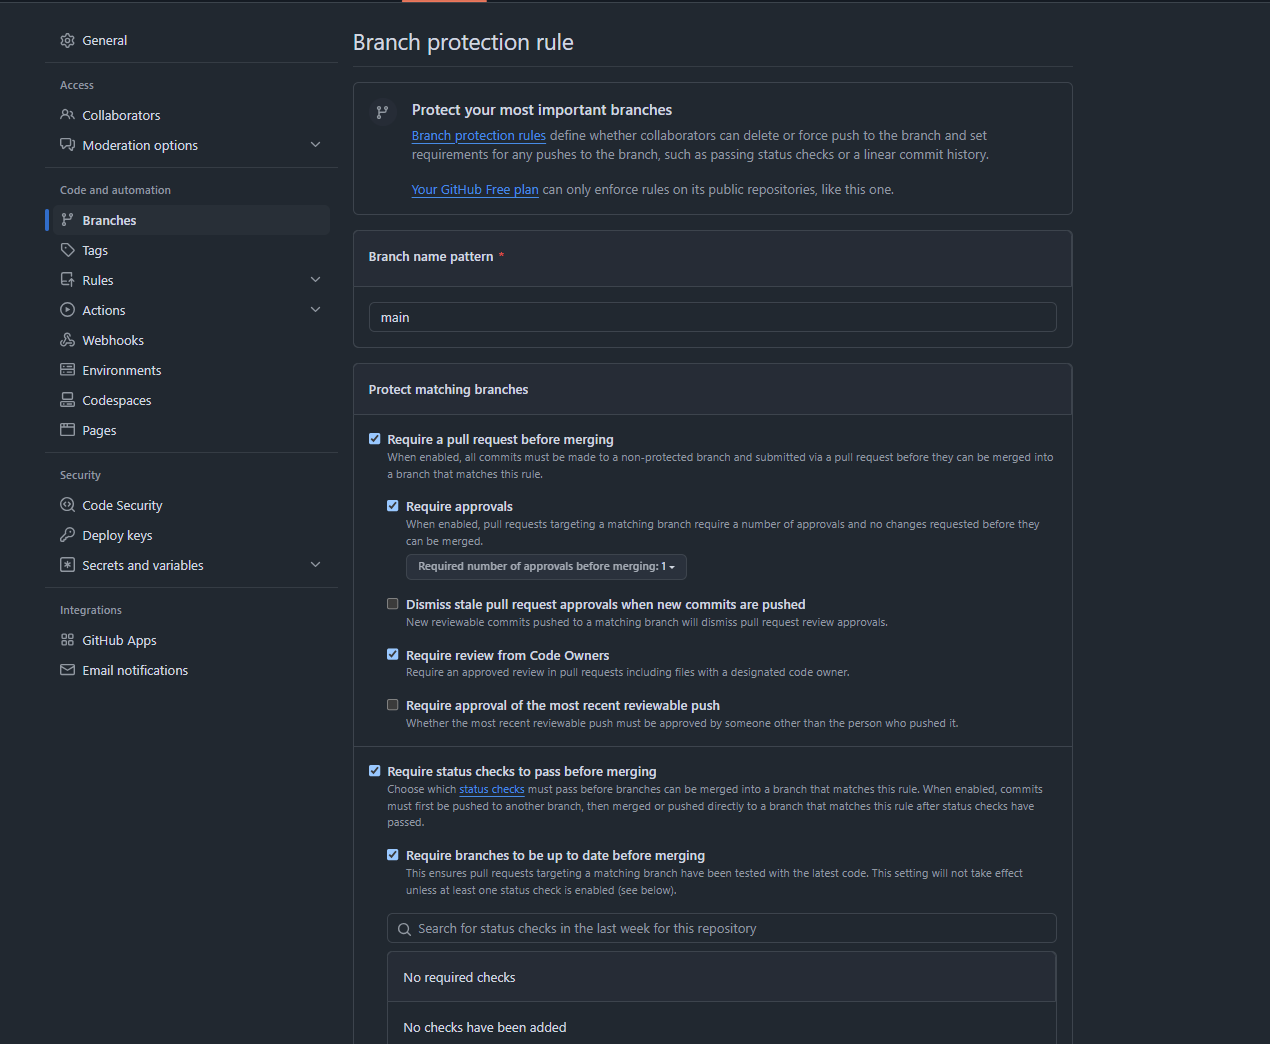Click the 'Protect matching branches' heading
The width and height of the screenshot is (1270, 1044).
tap(448, 390)
